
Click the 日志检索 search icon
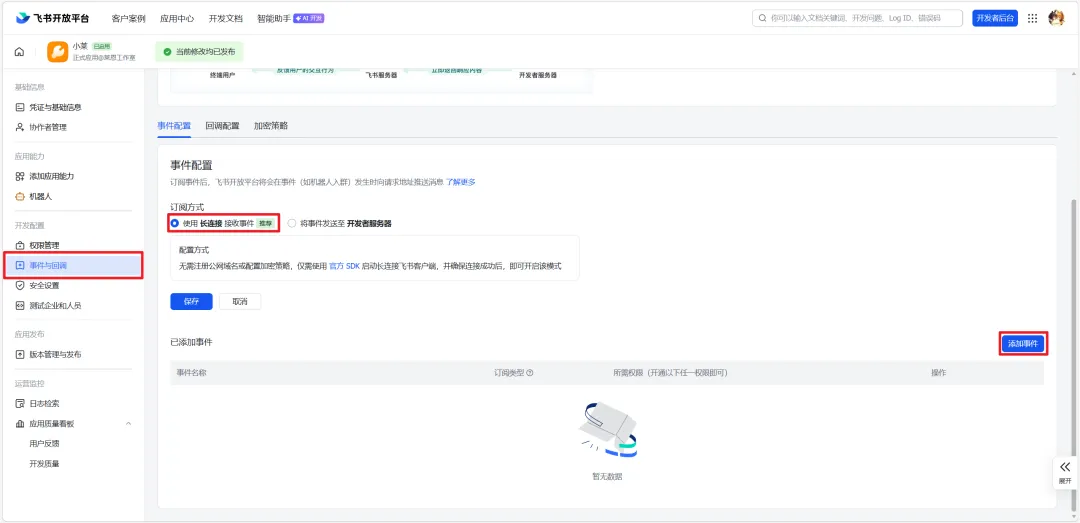pyautogui.click(x=20, y=403)
